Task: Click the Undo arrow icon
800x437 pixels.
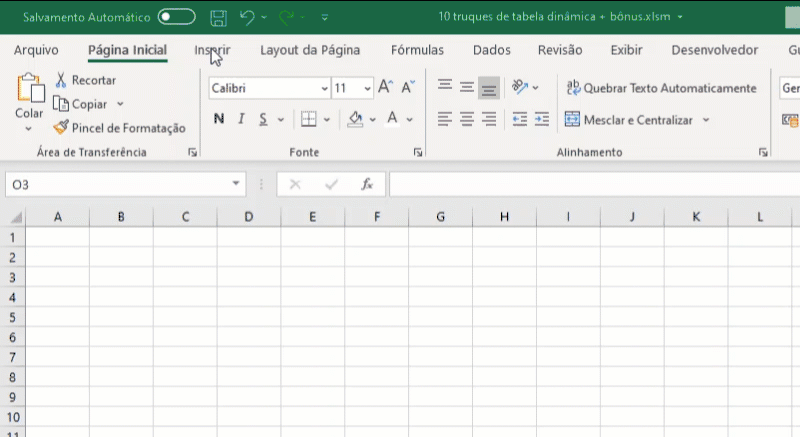Action: pos(247,17)
